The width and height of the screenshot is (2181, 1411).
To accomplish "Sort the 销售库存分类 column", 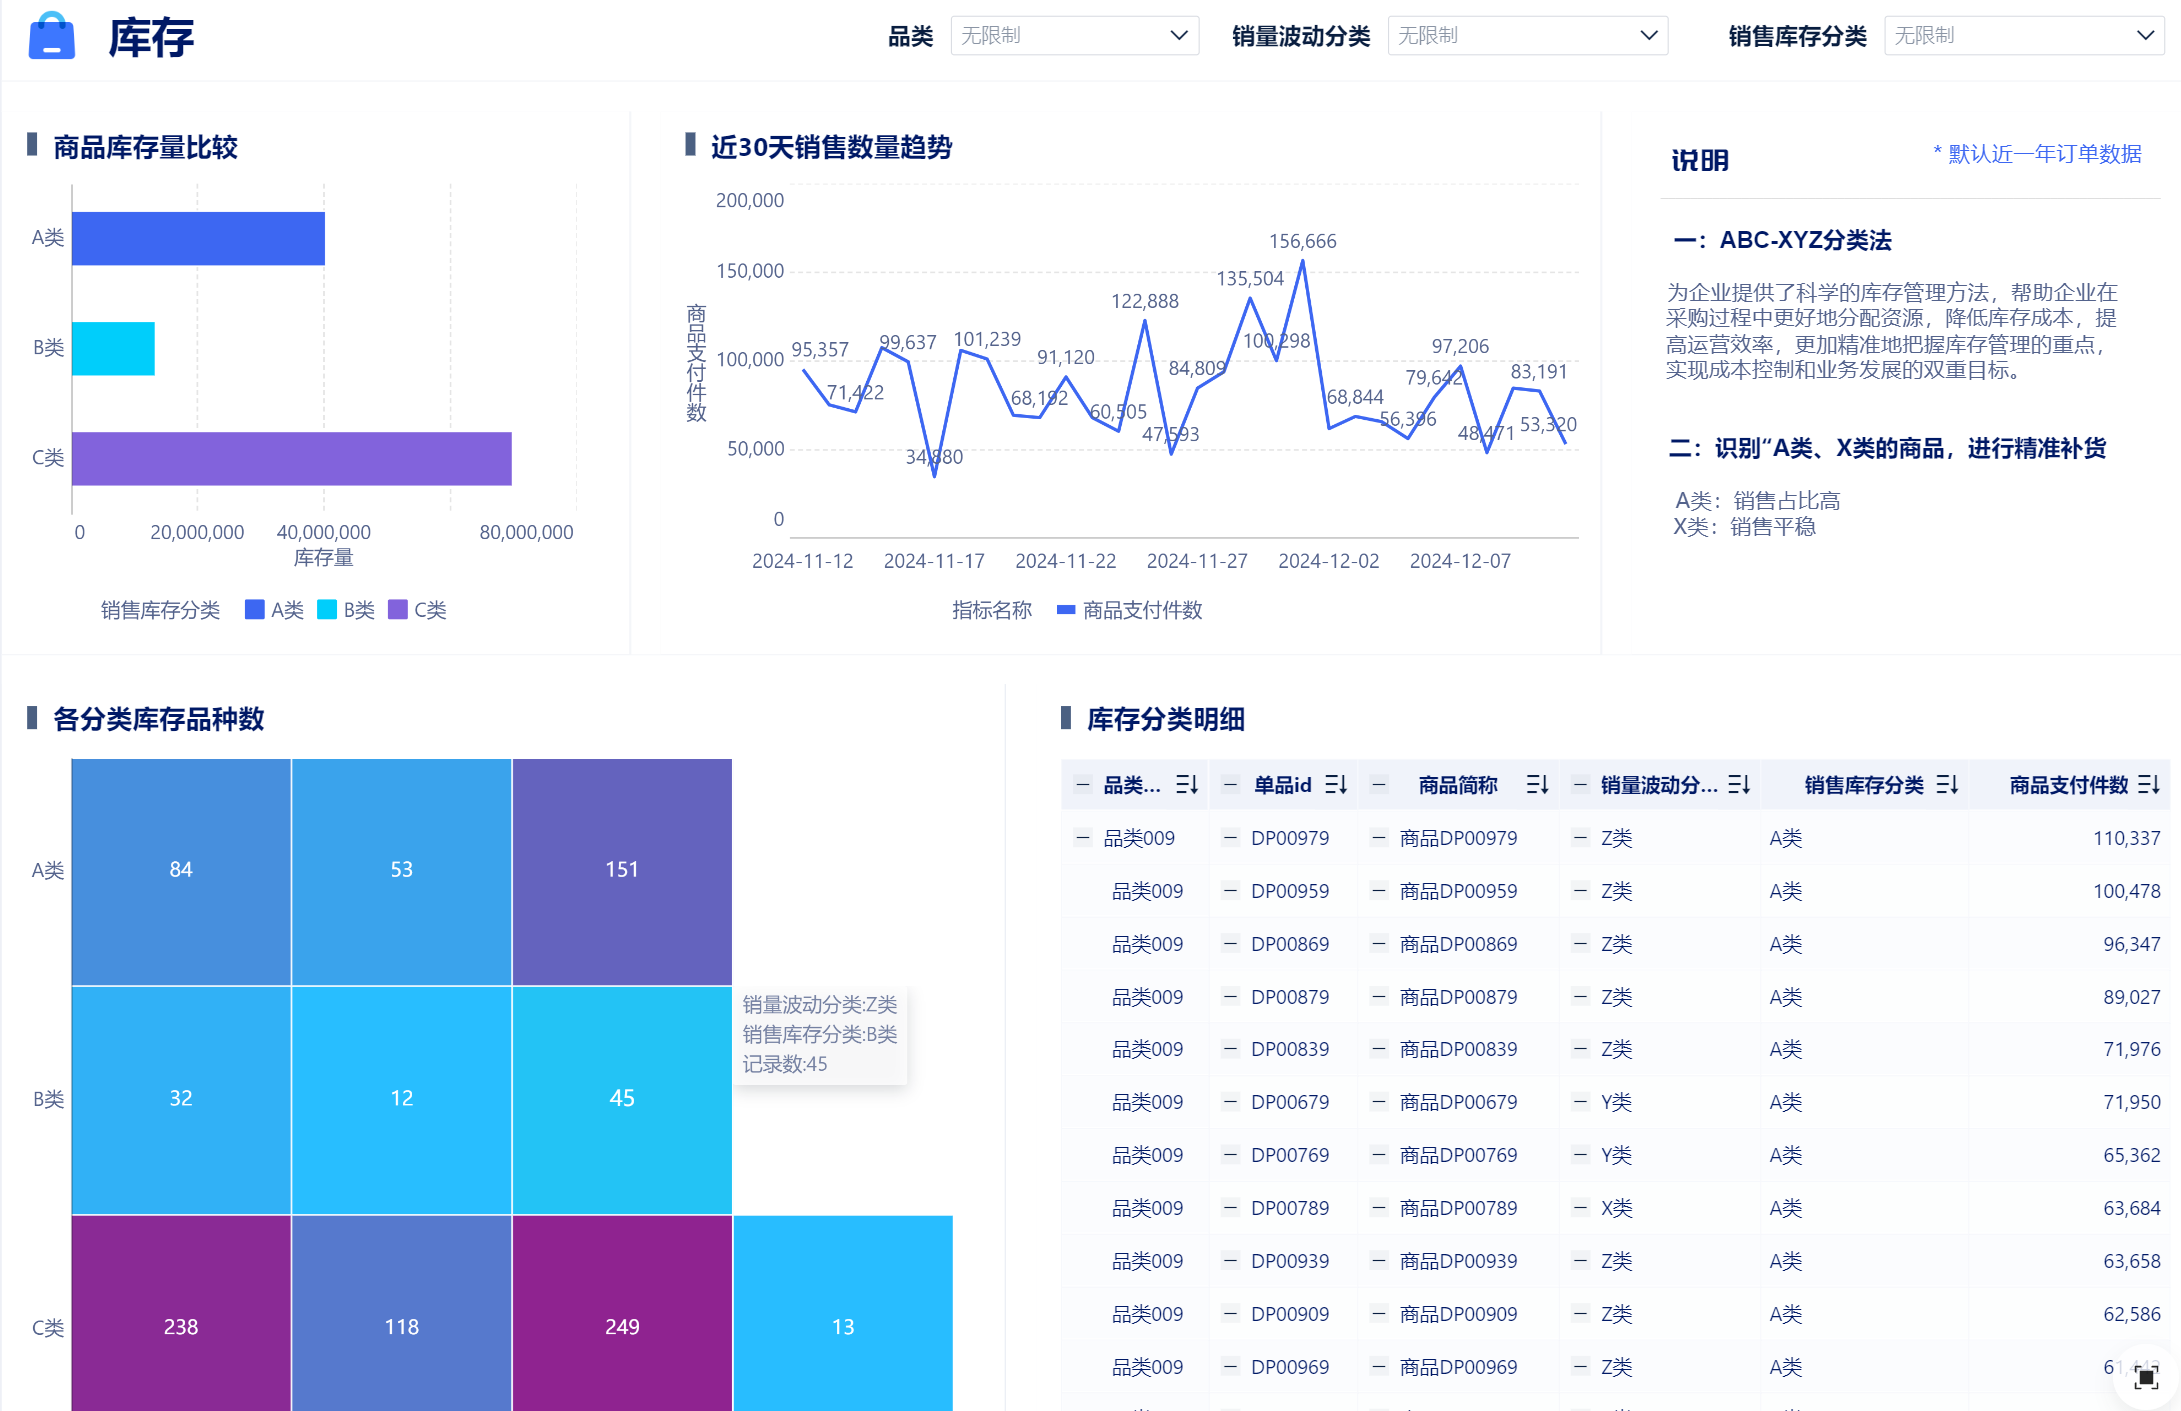I will [x=1947, y=785].
